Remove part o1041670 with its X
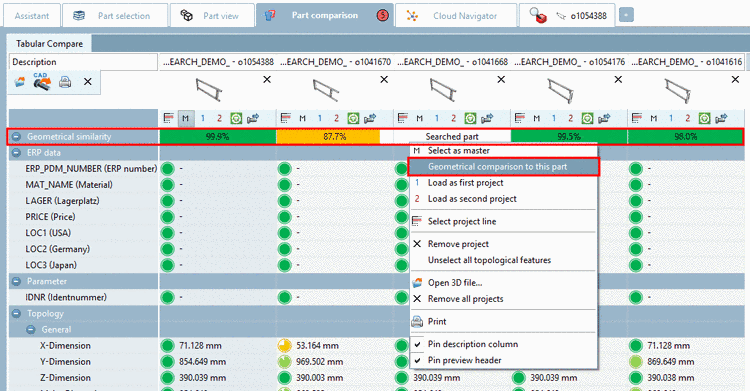This screenshot has width=750, height=391. point(384,79)
